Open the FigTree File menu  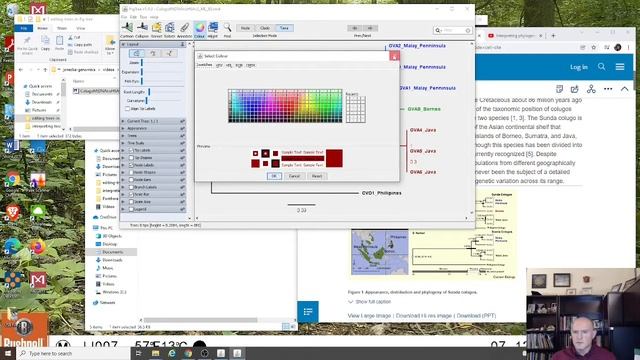124,17
